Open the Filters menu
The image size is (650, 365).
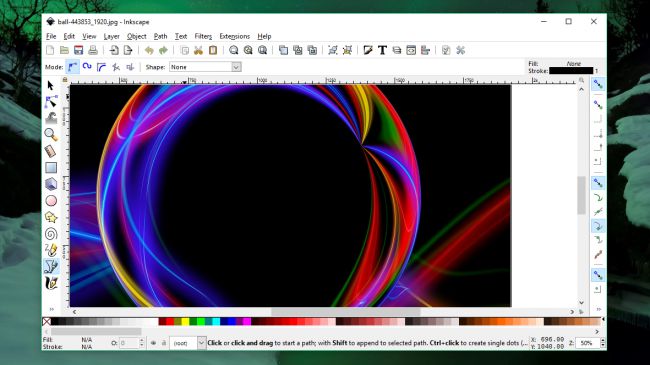coord(203,36)
